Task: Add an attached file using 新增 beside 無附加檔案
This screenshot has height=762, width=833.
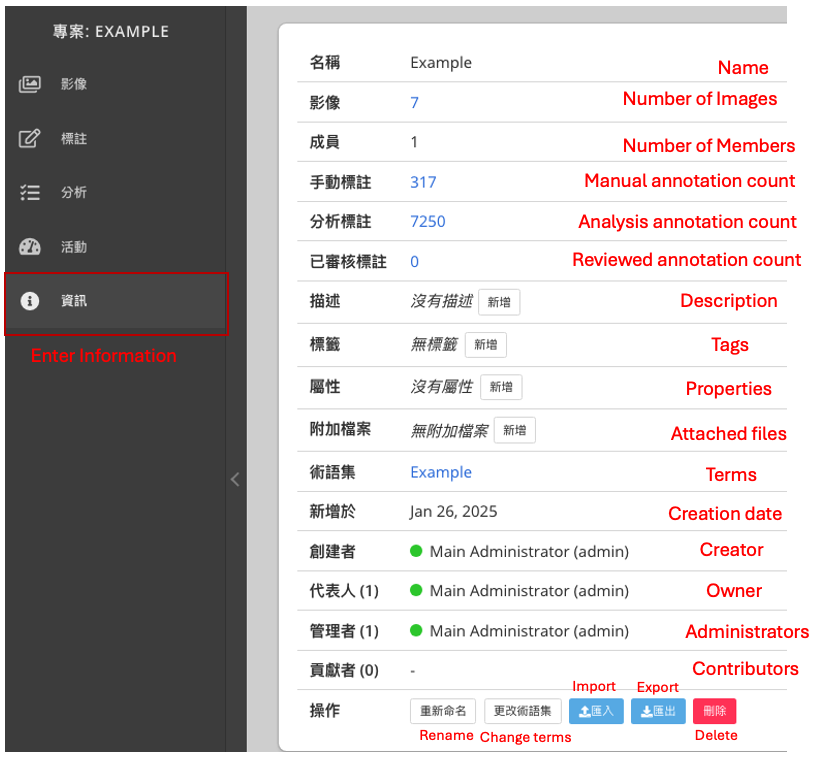Action: coord(515,431)
